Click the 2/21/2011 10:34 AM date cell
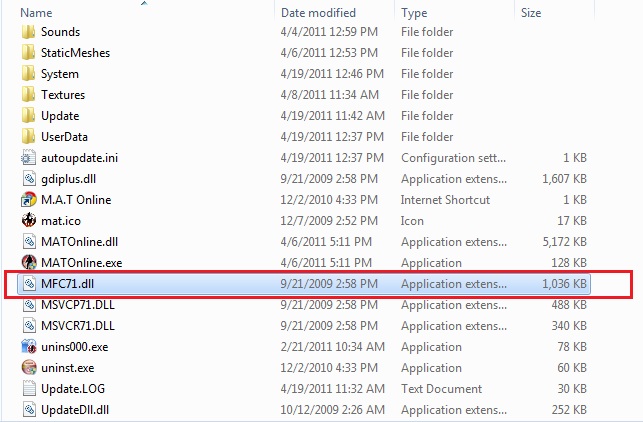 click(333, 347)
